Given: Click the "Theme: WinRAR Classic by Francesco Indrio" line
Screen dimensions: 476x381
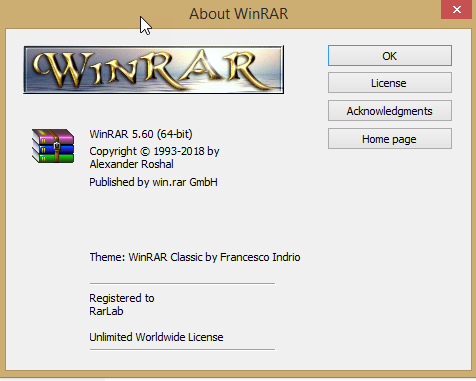Looking at the screenshot, I should pos(195,257).
